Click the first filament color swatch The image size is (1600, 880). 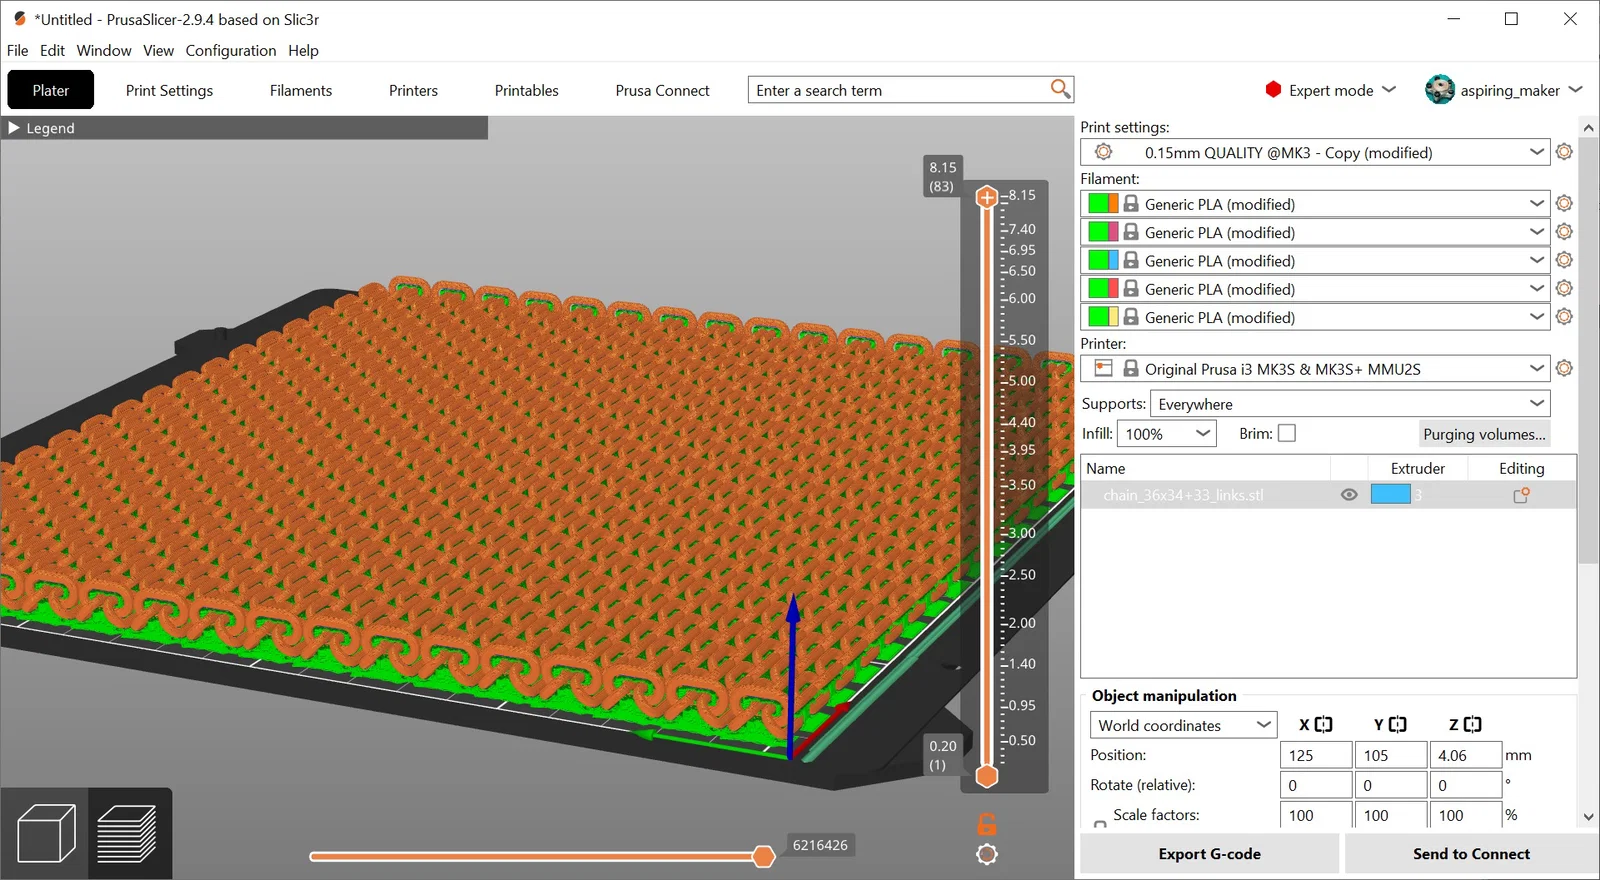click(x=1103, y=203)
